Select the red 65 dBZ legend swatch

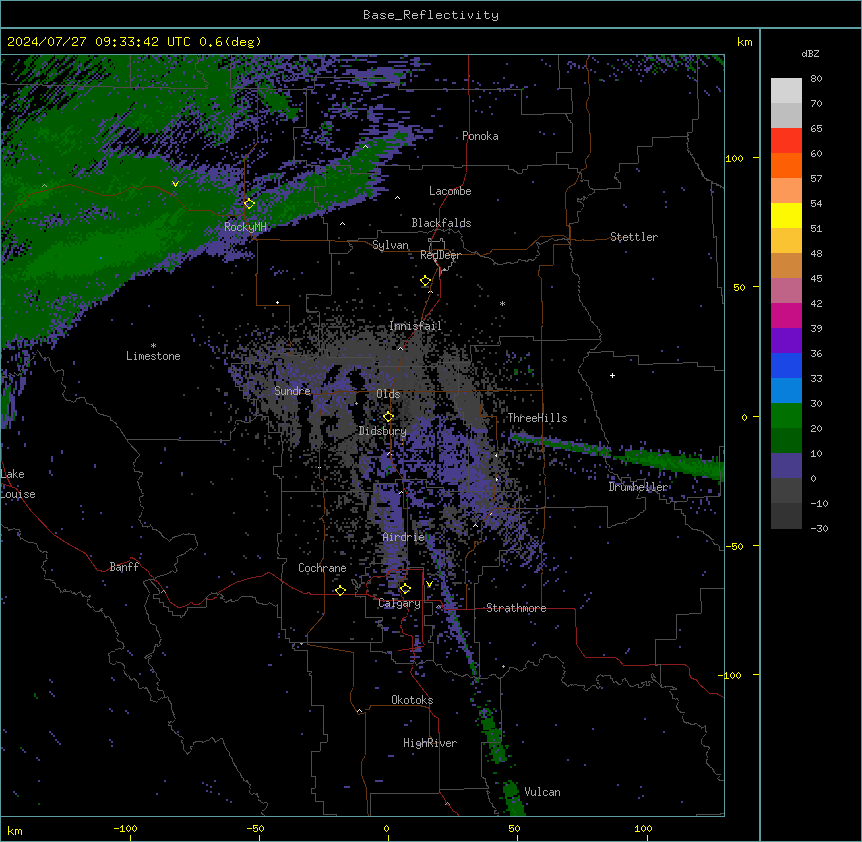pyautogui.click(x=786, y=140)
